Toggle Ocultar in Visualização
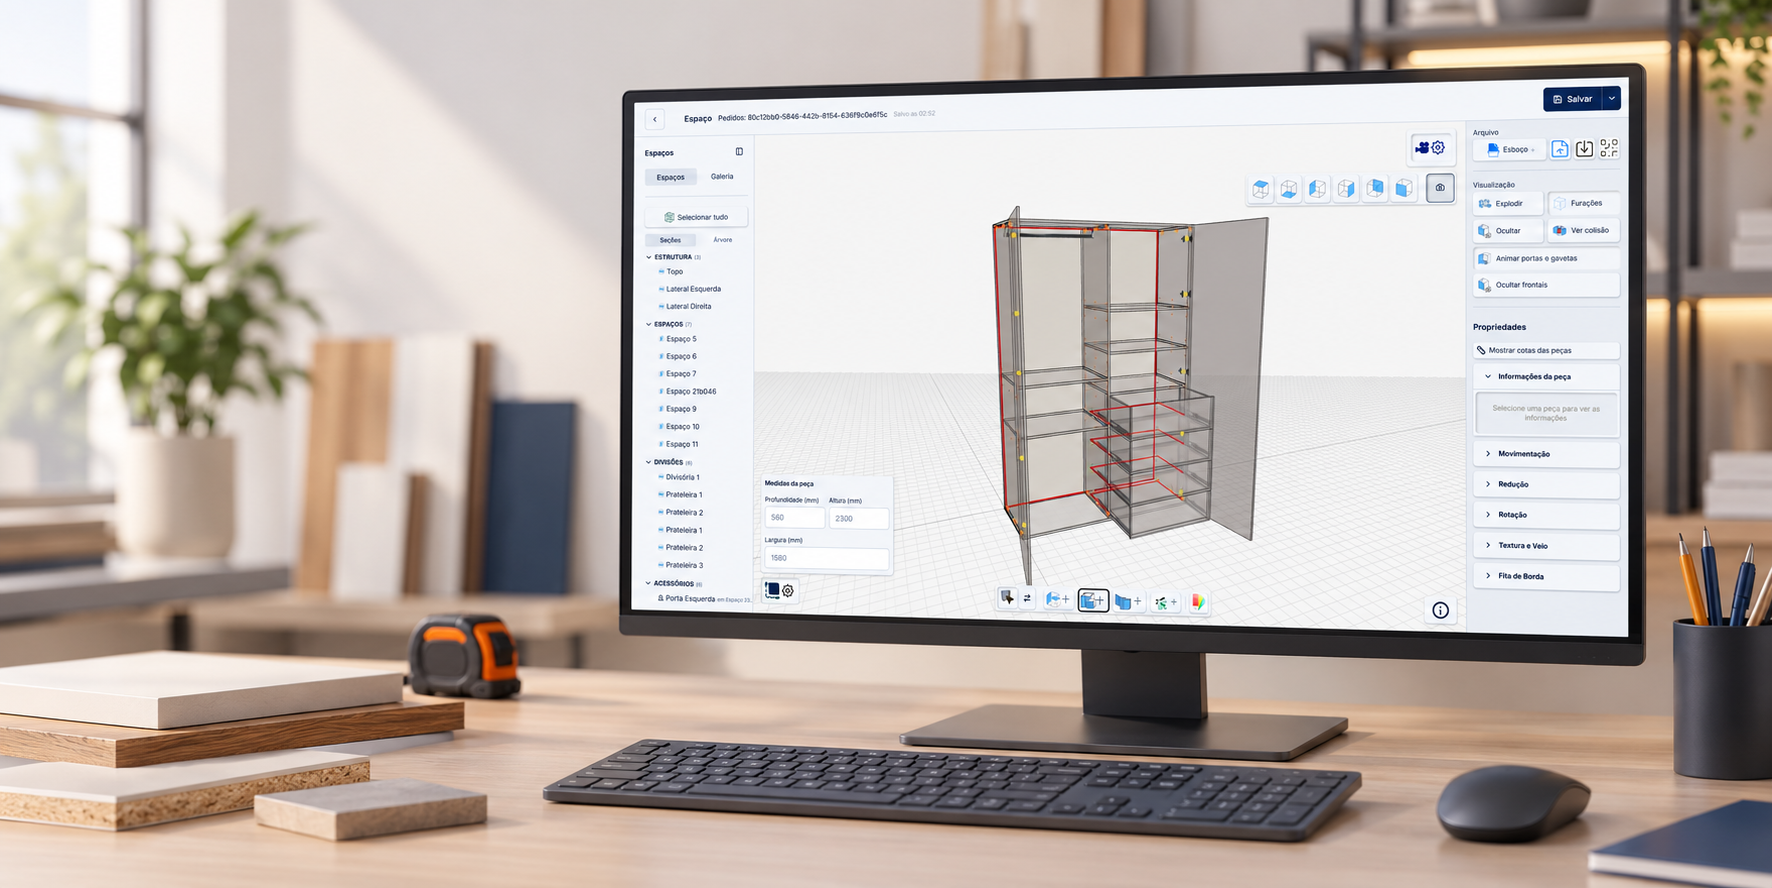Image resolution: width=1772 pixels, height=888 pixels. click(1508, 231)
